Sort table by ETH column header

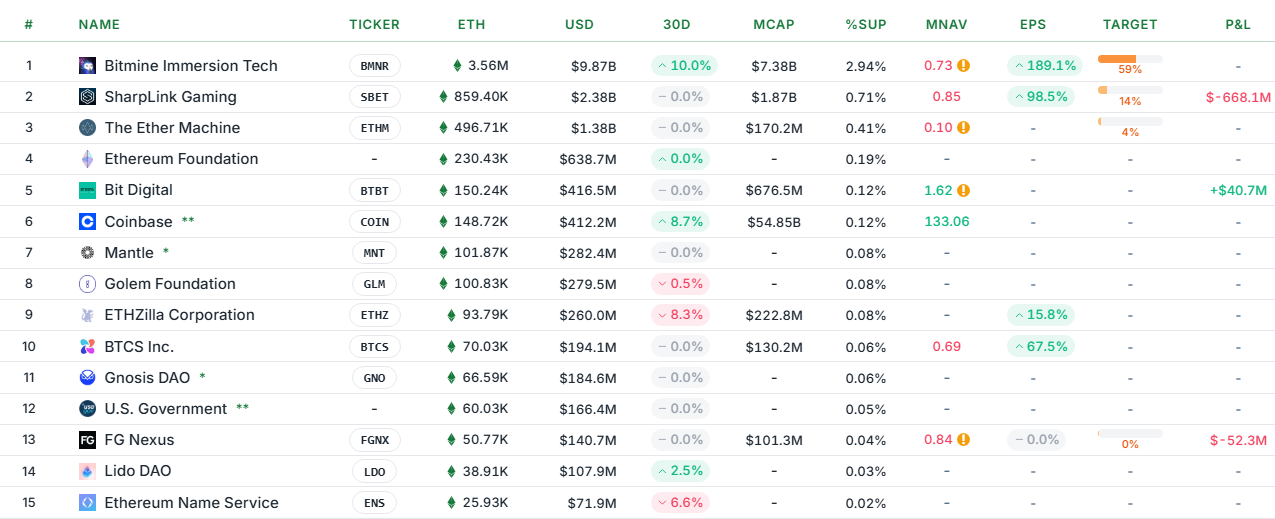click(x=472, y=24)
